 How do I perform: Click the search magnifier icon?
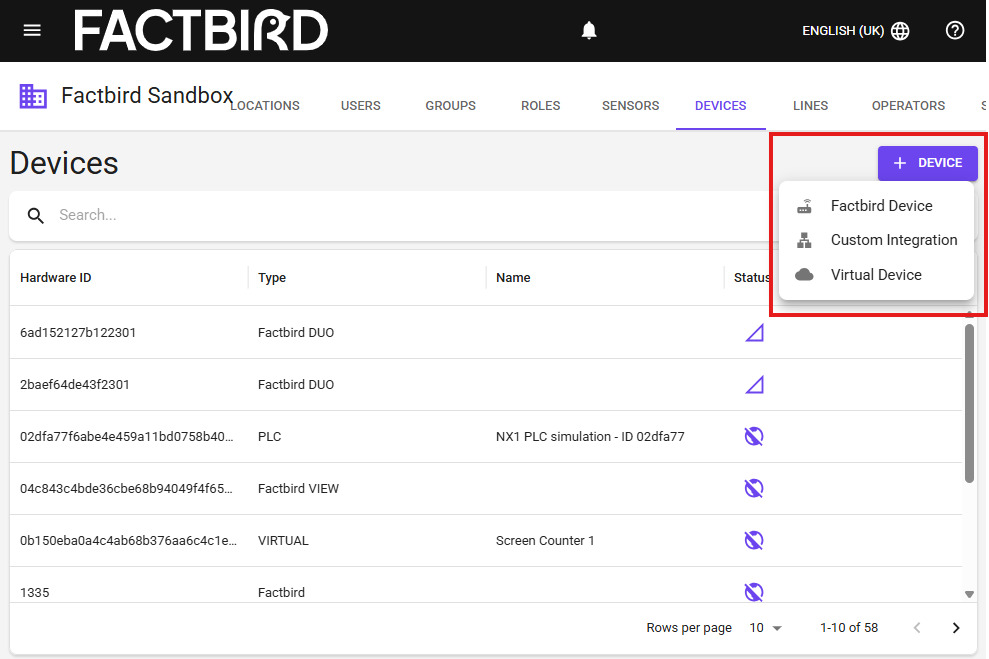36,216
